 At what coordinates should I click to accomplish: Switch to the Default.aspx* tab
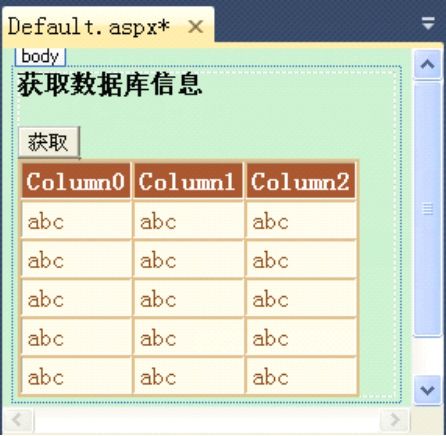point(108,26)
